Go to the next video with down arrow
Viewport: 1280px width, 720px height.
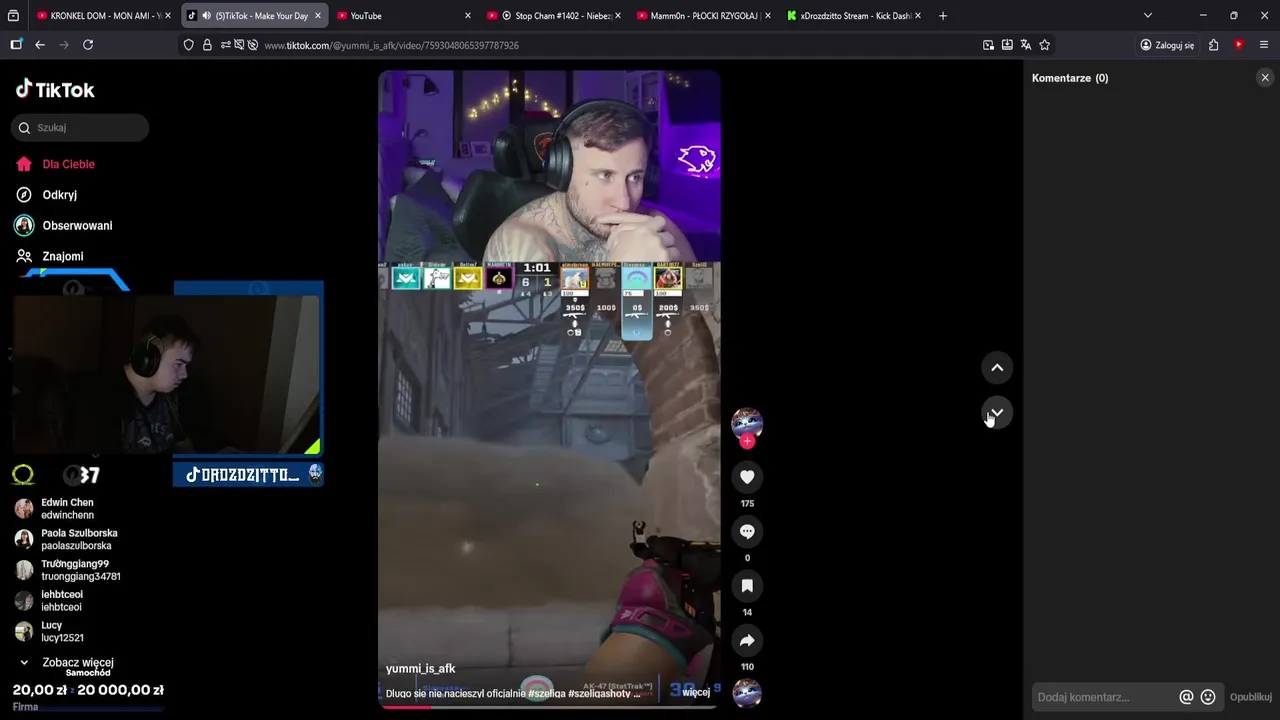[997, 413]
